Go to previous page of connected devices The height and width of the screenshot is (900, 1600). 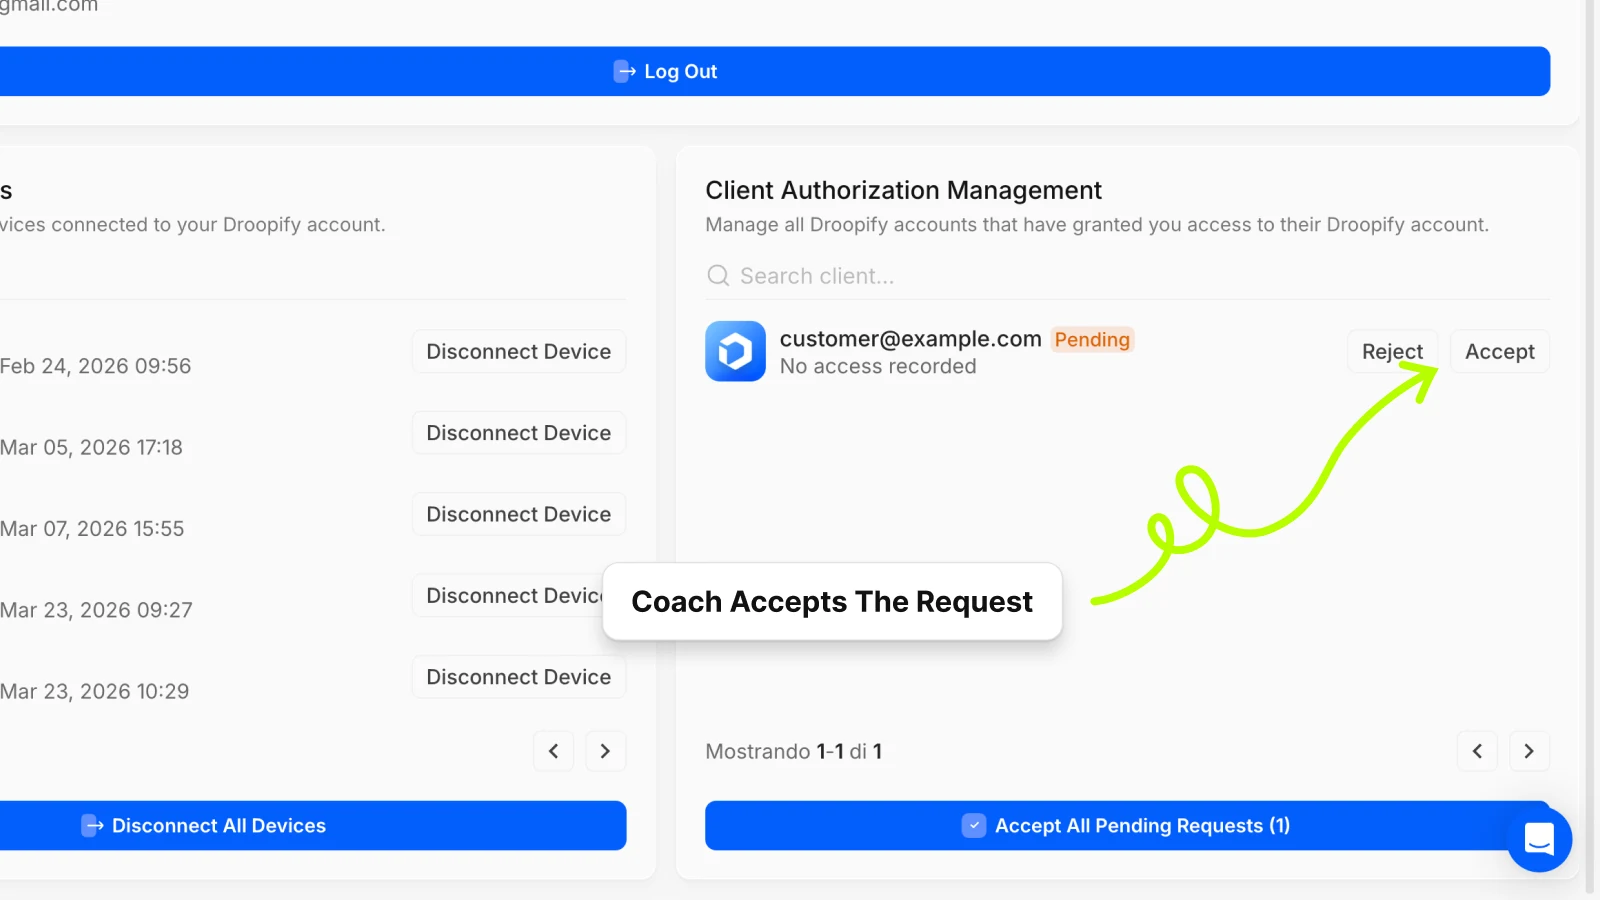tap(554, 751)
